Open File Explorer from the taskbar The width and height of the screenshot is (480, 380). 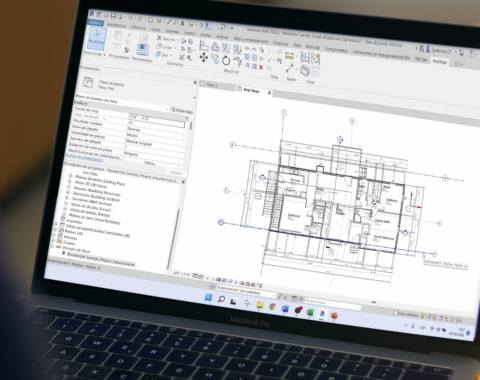260,305
